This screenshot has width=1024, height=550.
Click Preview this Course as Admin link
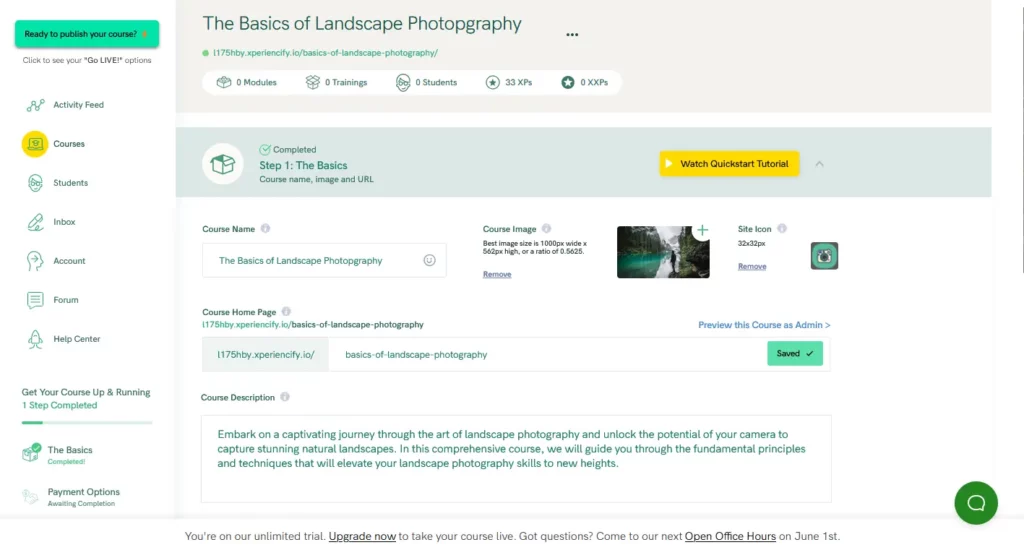coord(764,325)
